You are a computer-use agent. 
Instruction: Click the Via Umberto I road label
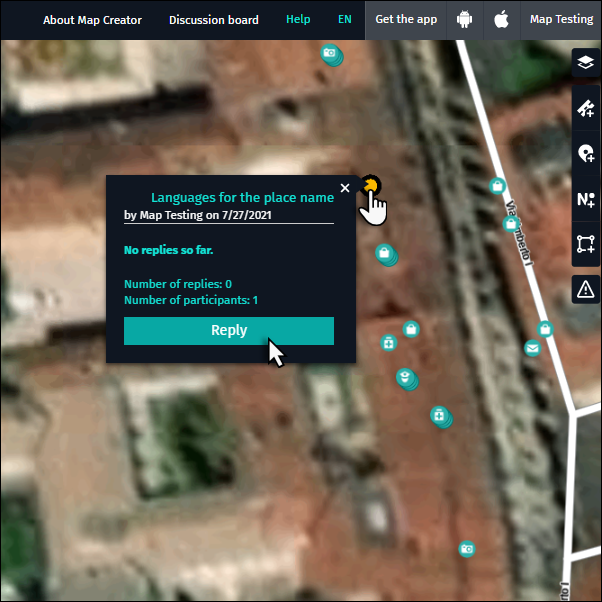coord(519,233)
